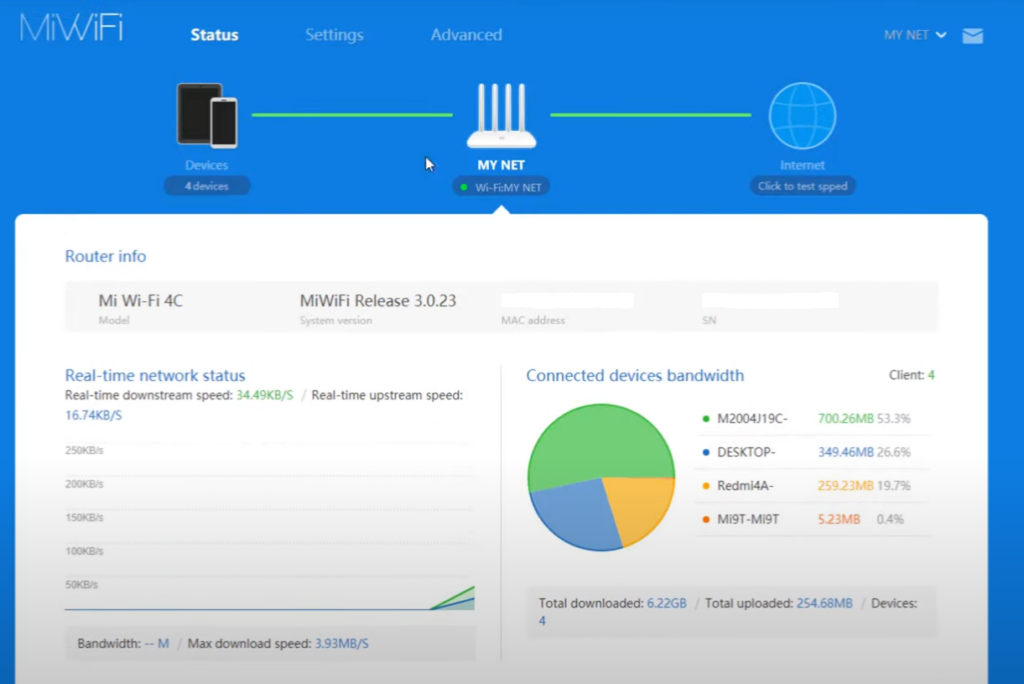The image size is (1024, 684).
Task: Click the 254.68MB total uploaded value
Action: click(x=824, y=604)
